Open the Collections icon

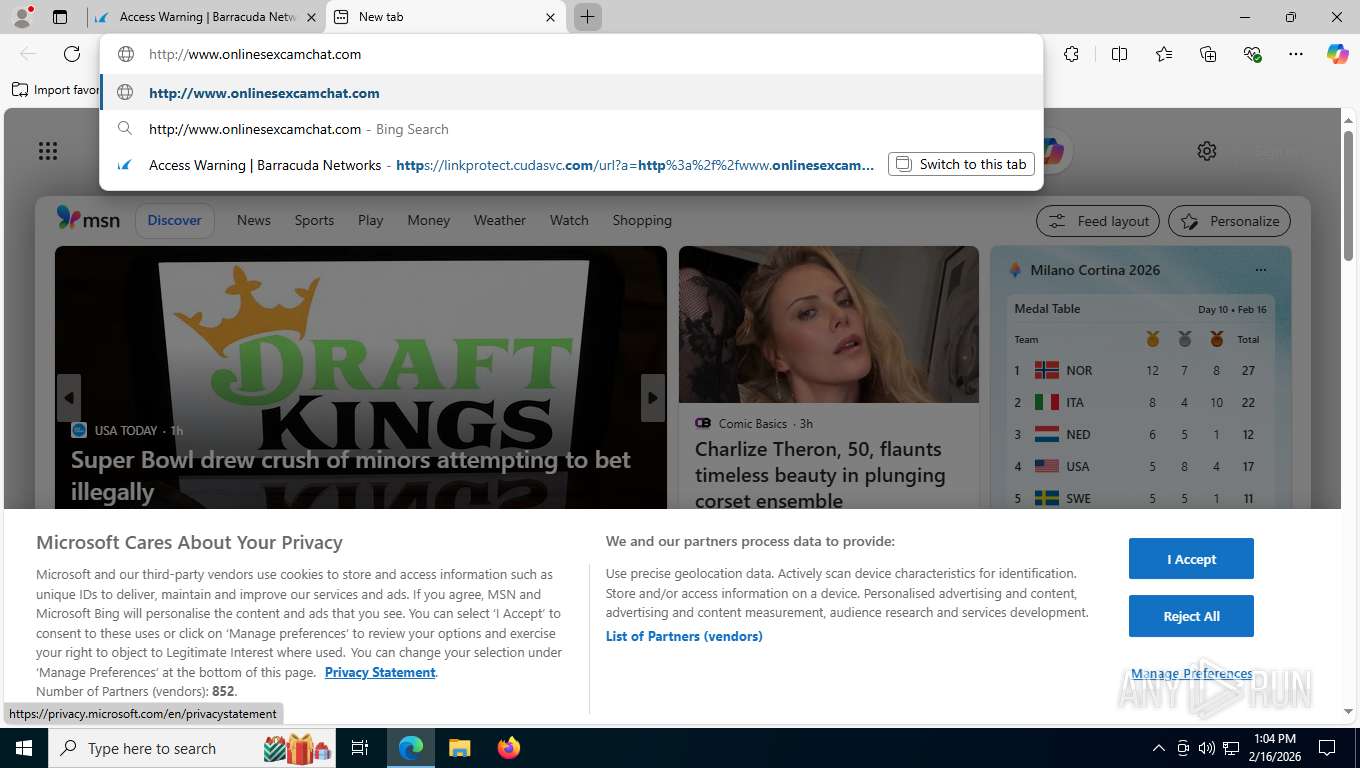[x=1208, y=54]
